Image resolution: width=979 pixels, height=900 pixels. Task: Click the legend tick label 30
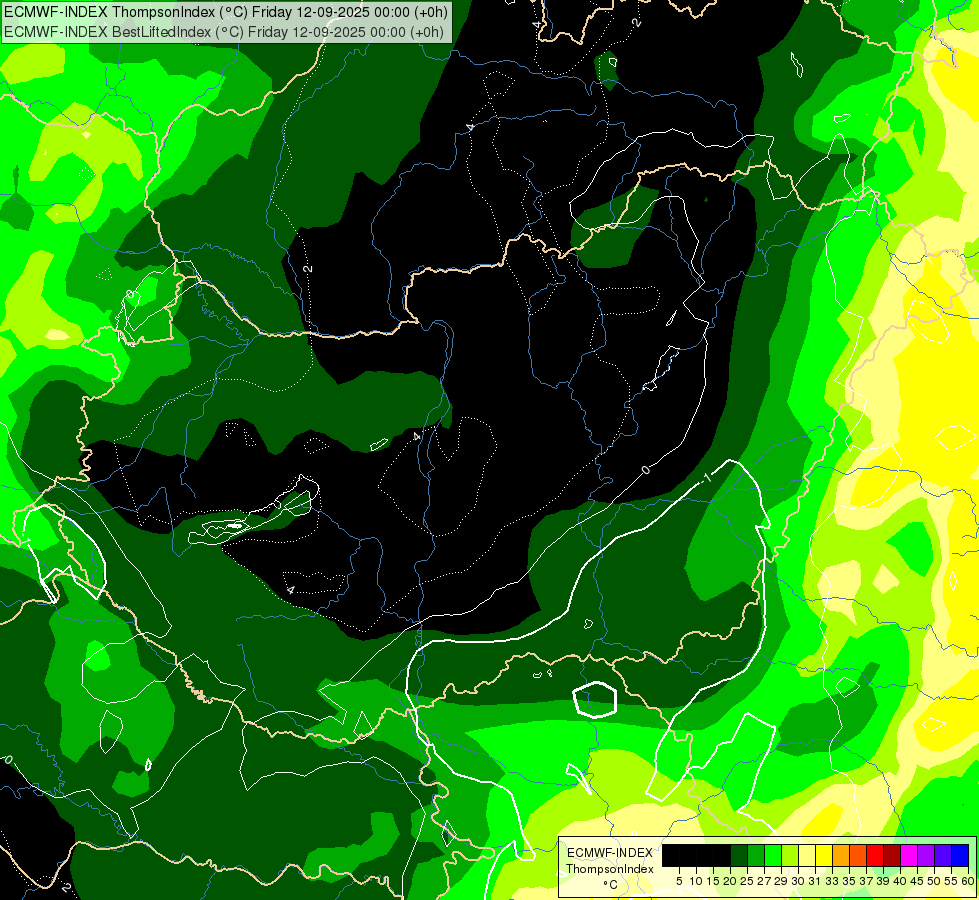(798, 881)
